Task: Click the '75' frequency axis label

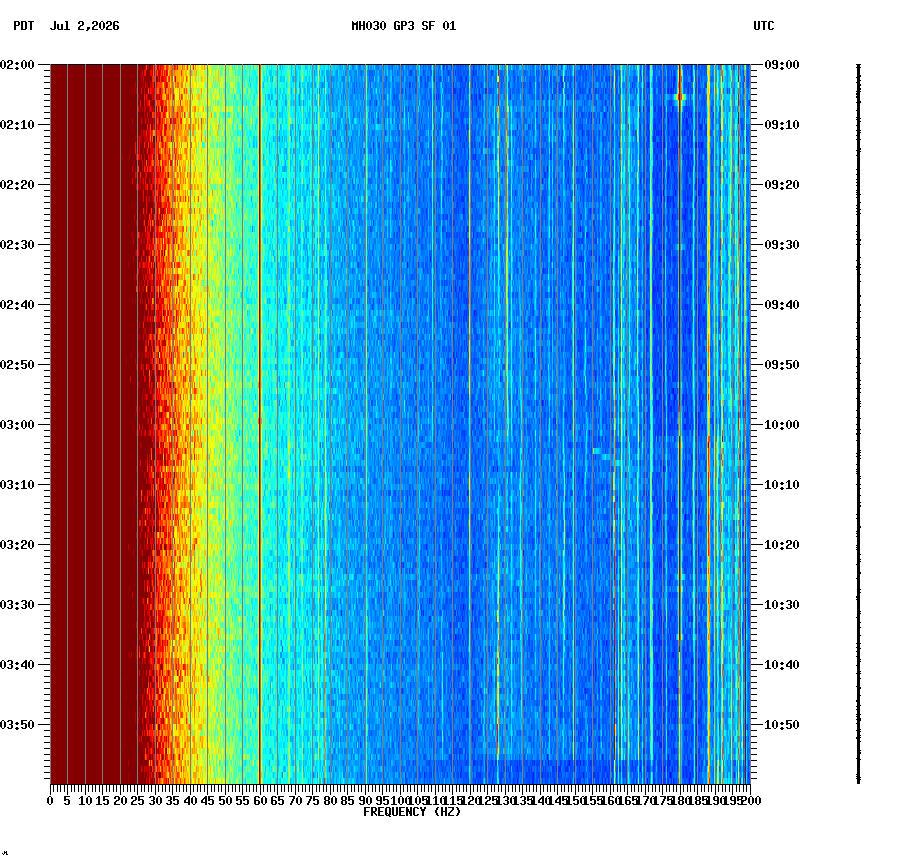Action: [312, 801]
